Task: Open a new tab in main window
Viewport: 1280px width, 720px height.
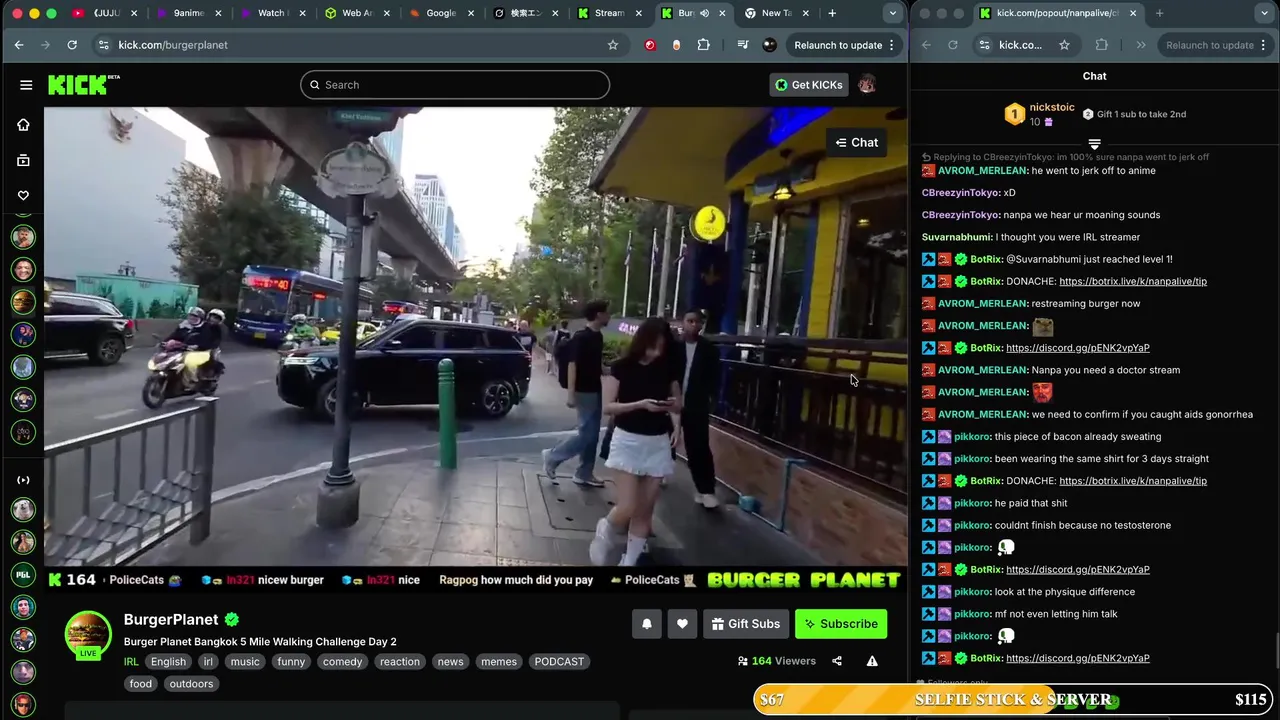Action: click(832, 13)
